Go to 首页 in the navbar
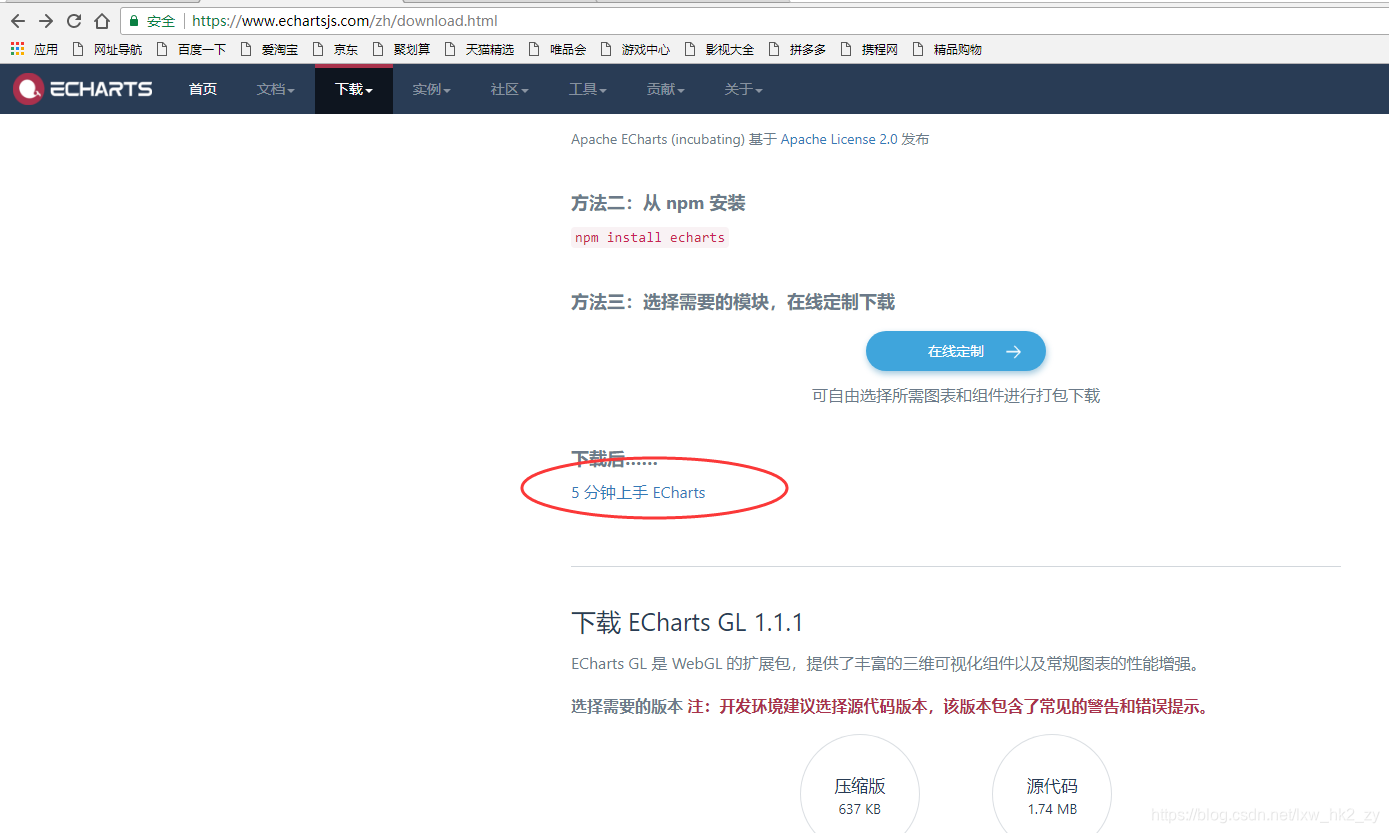 pyautogui.click(x=203, y=89)
